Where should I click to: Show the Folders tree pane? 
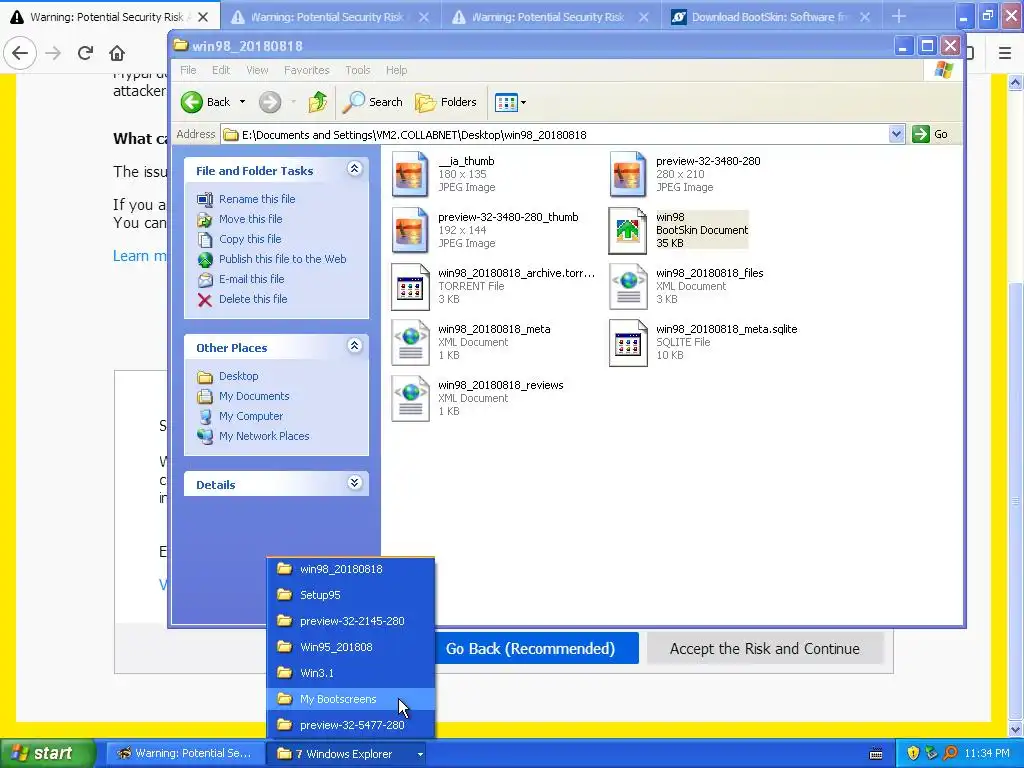(x=446, y=102)
